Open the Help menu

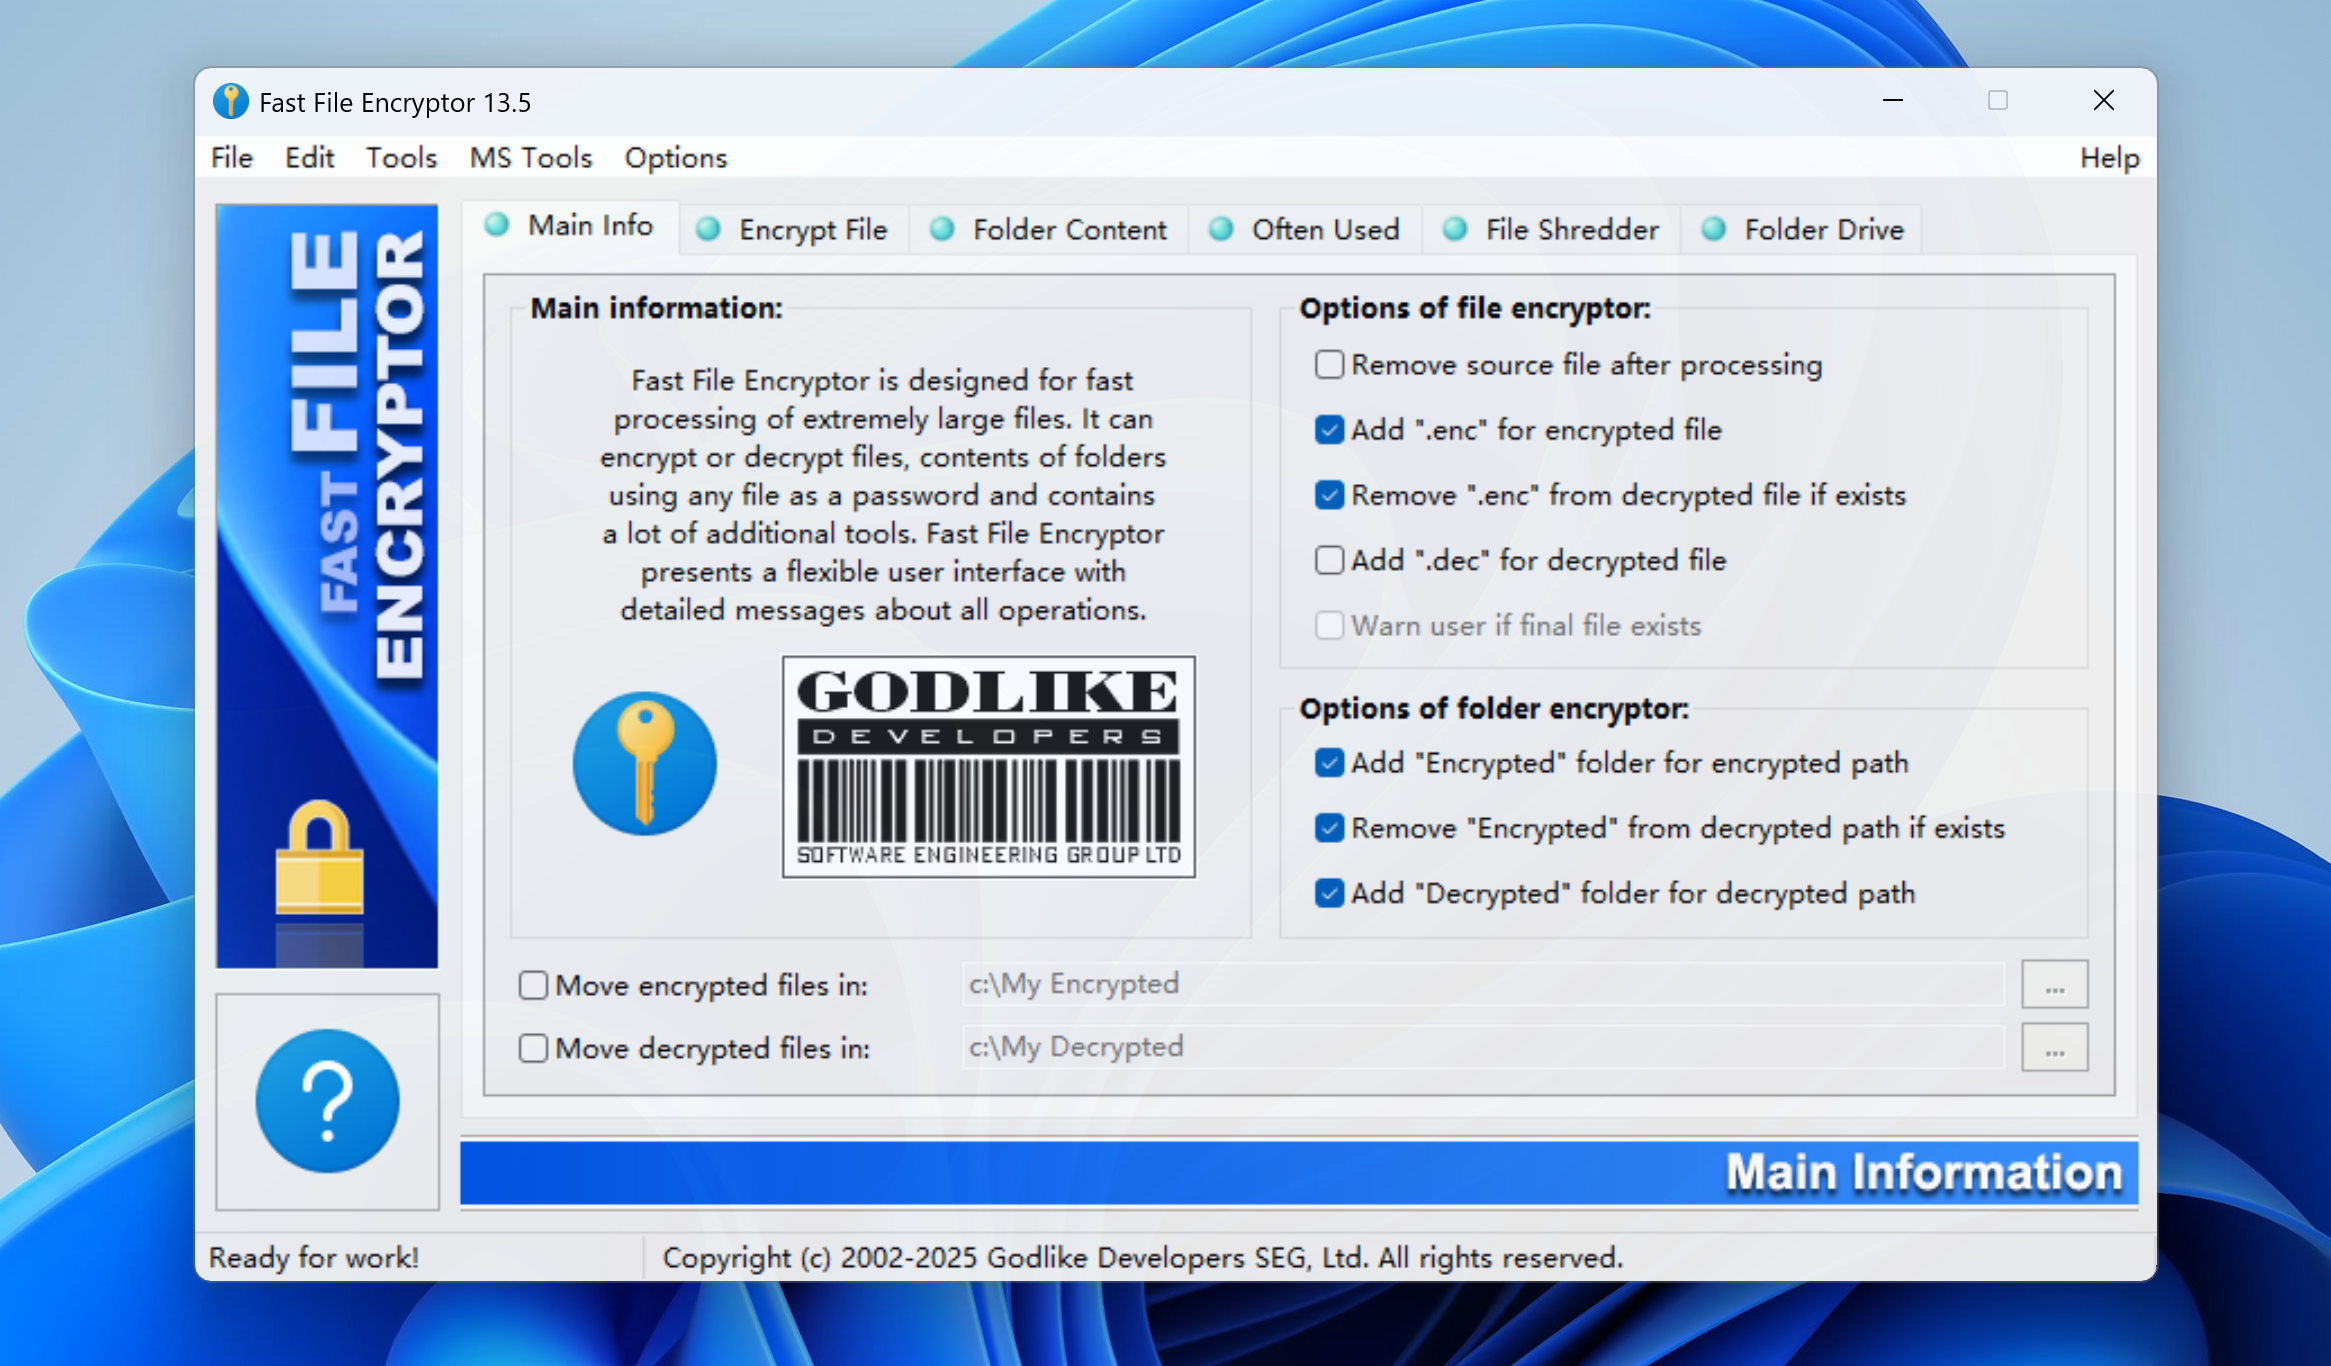[2110, 158]
